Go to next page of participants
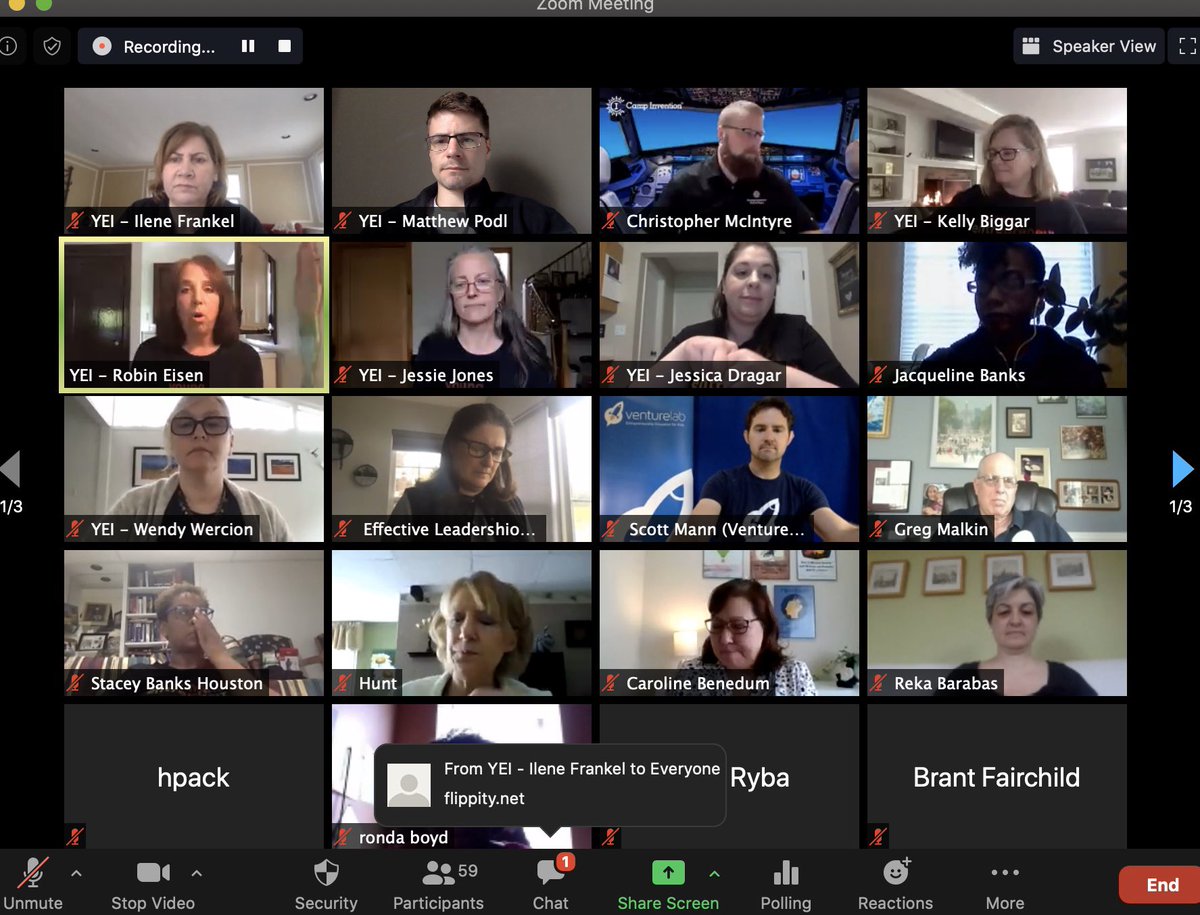Image resolution: width=1200 pixels, height=915 pixels. point(1182,469)
